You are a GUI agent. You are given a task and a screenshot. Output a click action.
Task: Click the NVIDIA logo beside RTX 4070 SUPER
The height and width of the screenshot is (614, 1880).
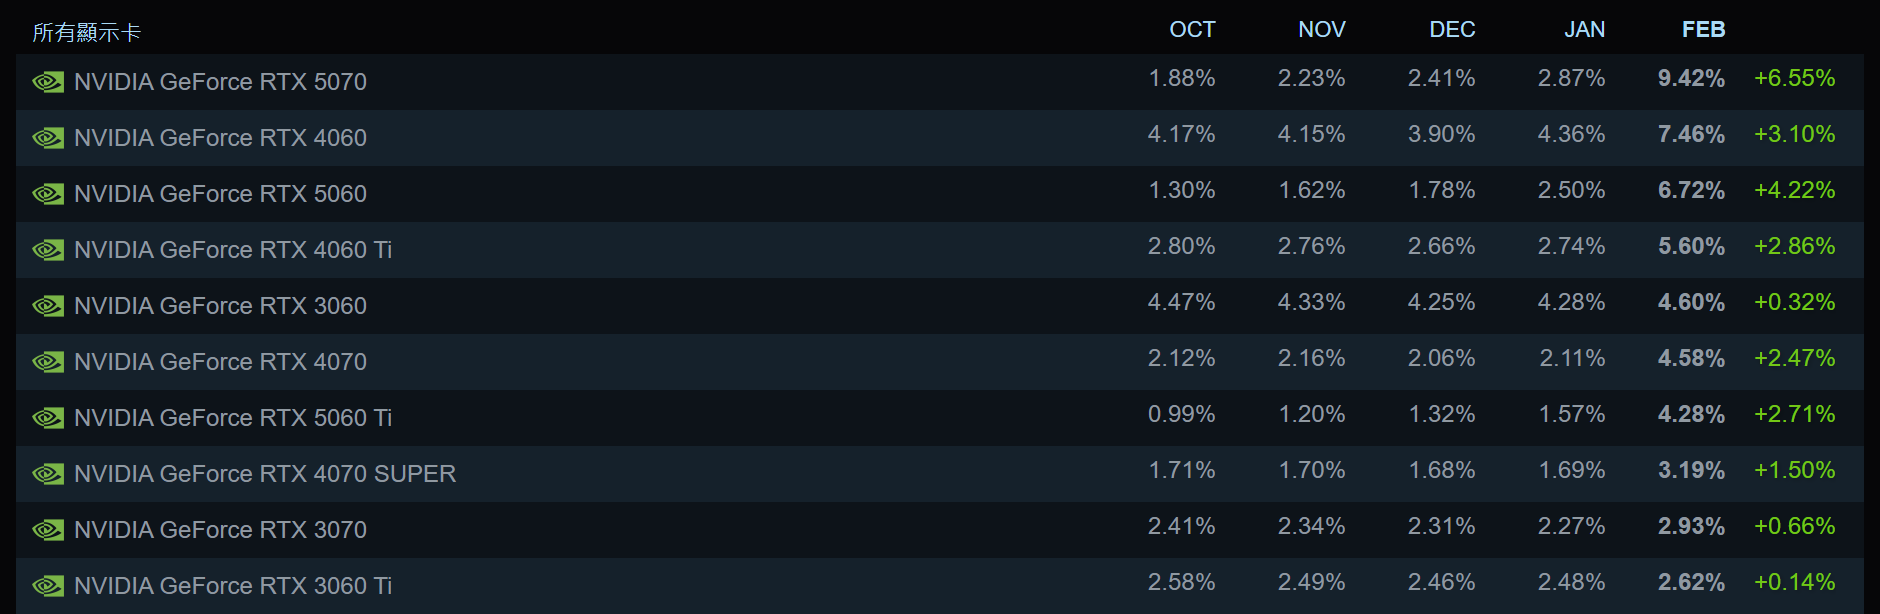(48, 474)
